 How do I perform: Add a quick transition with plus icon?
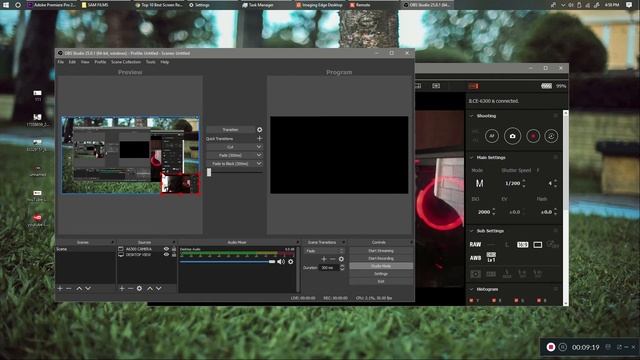pyautogui.click(x=260, y=139)
